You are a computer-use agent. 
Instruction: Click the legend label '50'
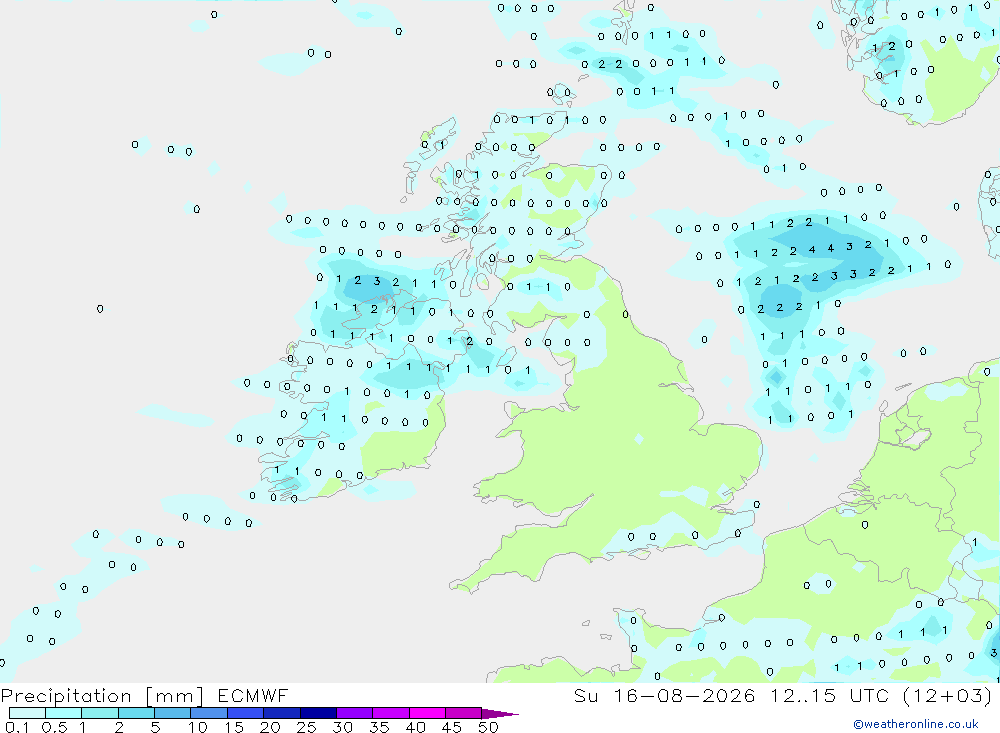point(488,727)
